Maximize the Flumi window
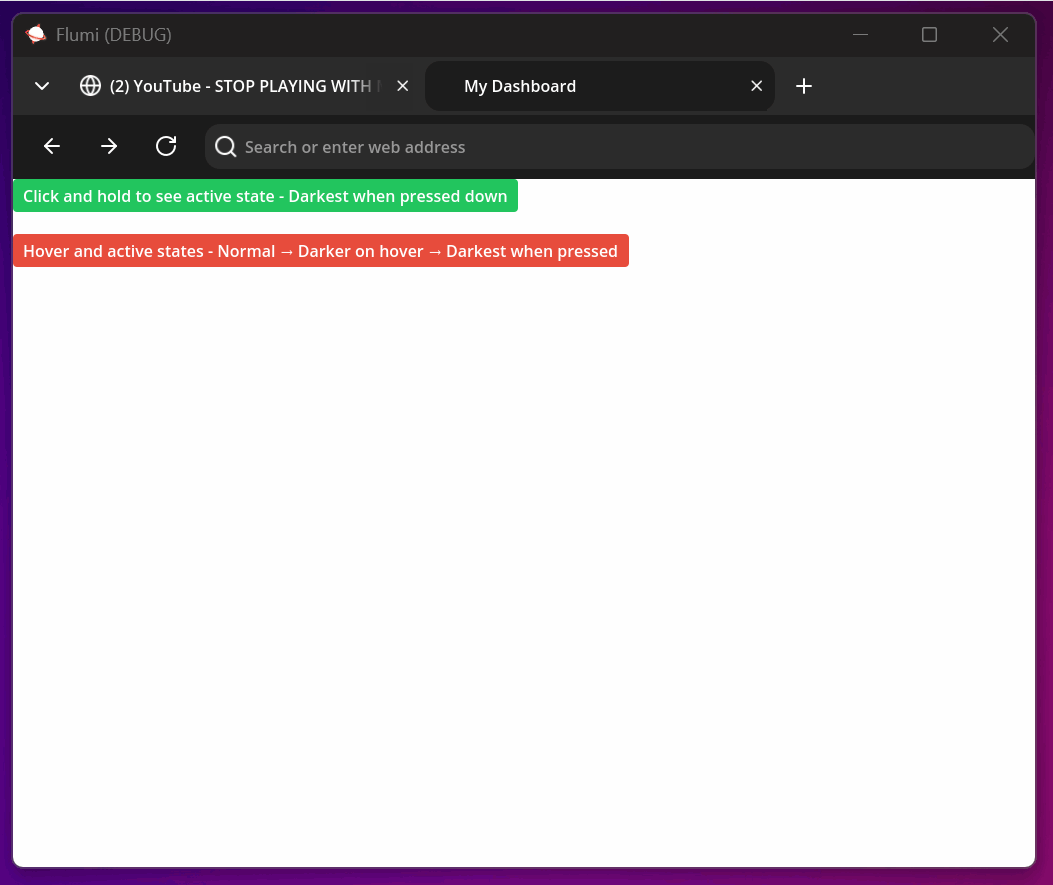The image size is (1053, 885). coord(929,35)
